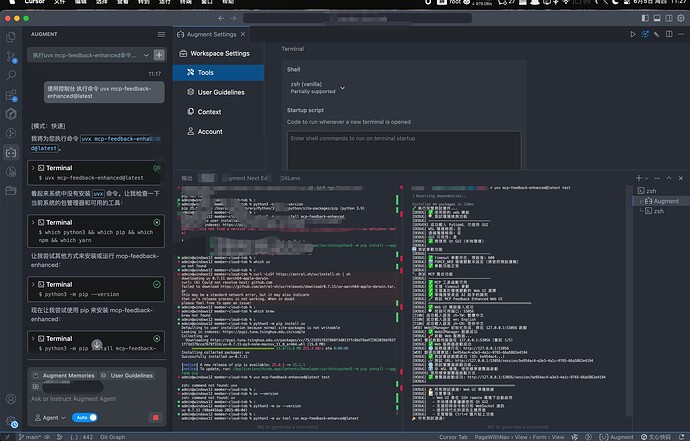Start a new chat with plus button
690x441 pixels.
pyautogui.click(x=159, y=55)
